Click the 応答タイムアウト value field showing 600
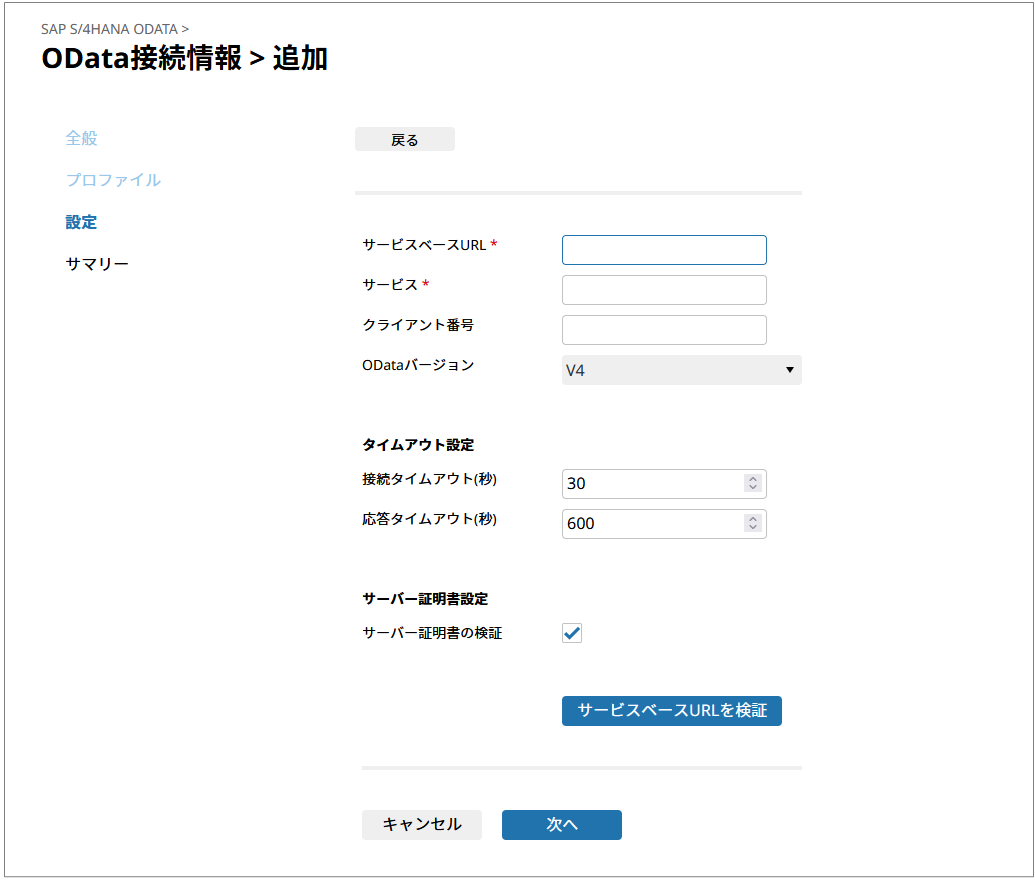 click(650, 524)
